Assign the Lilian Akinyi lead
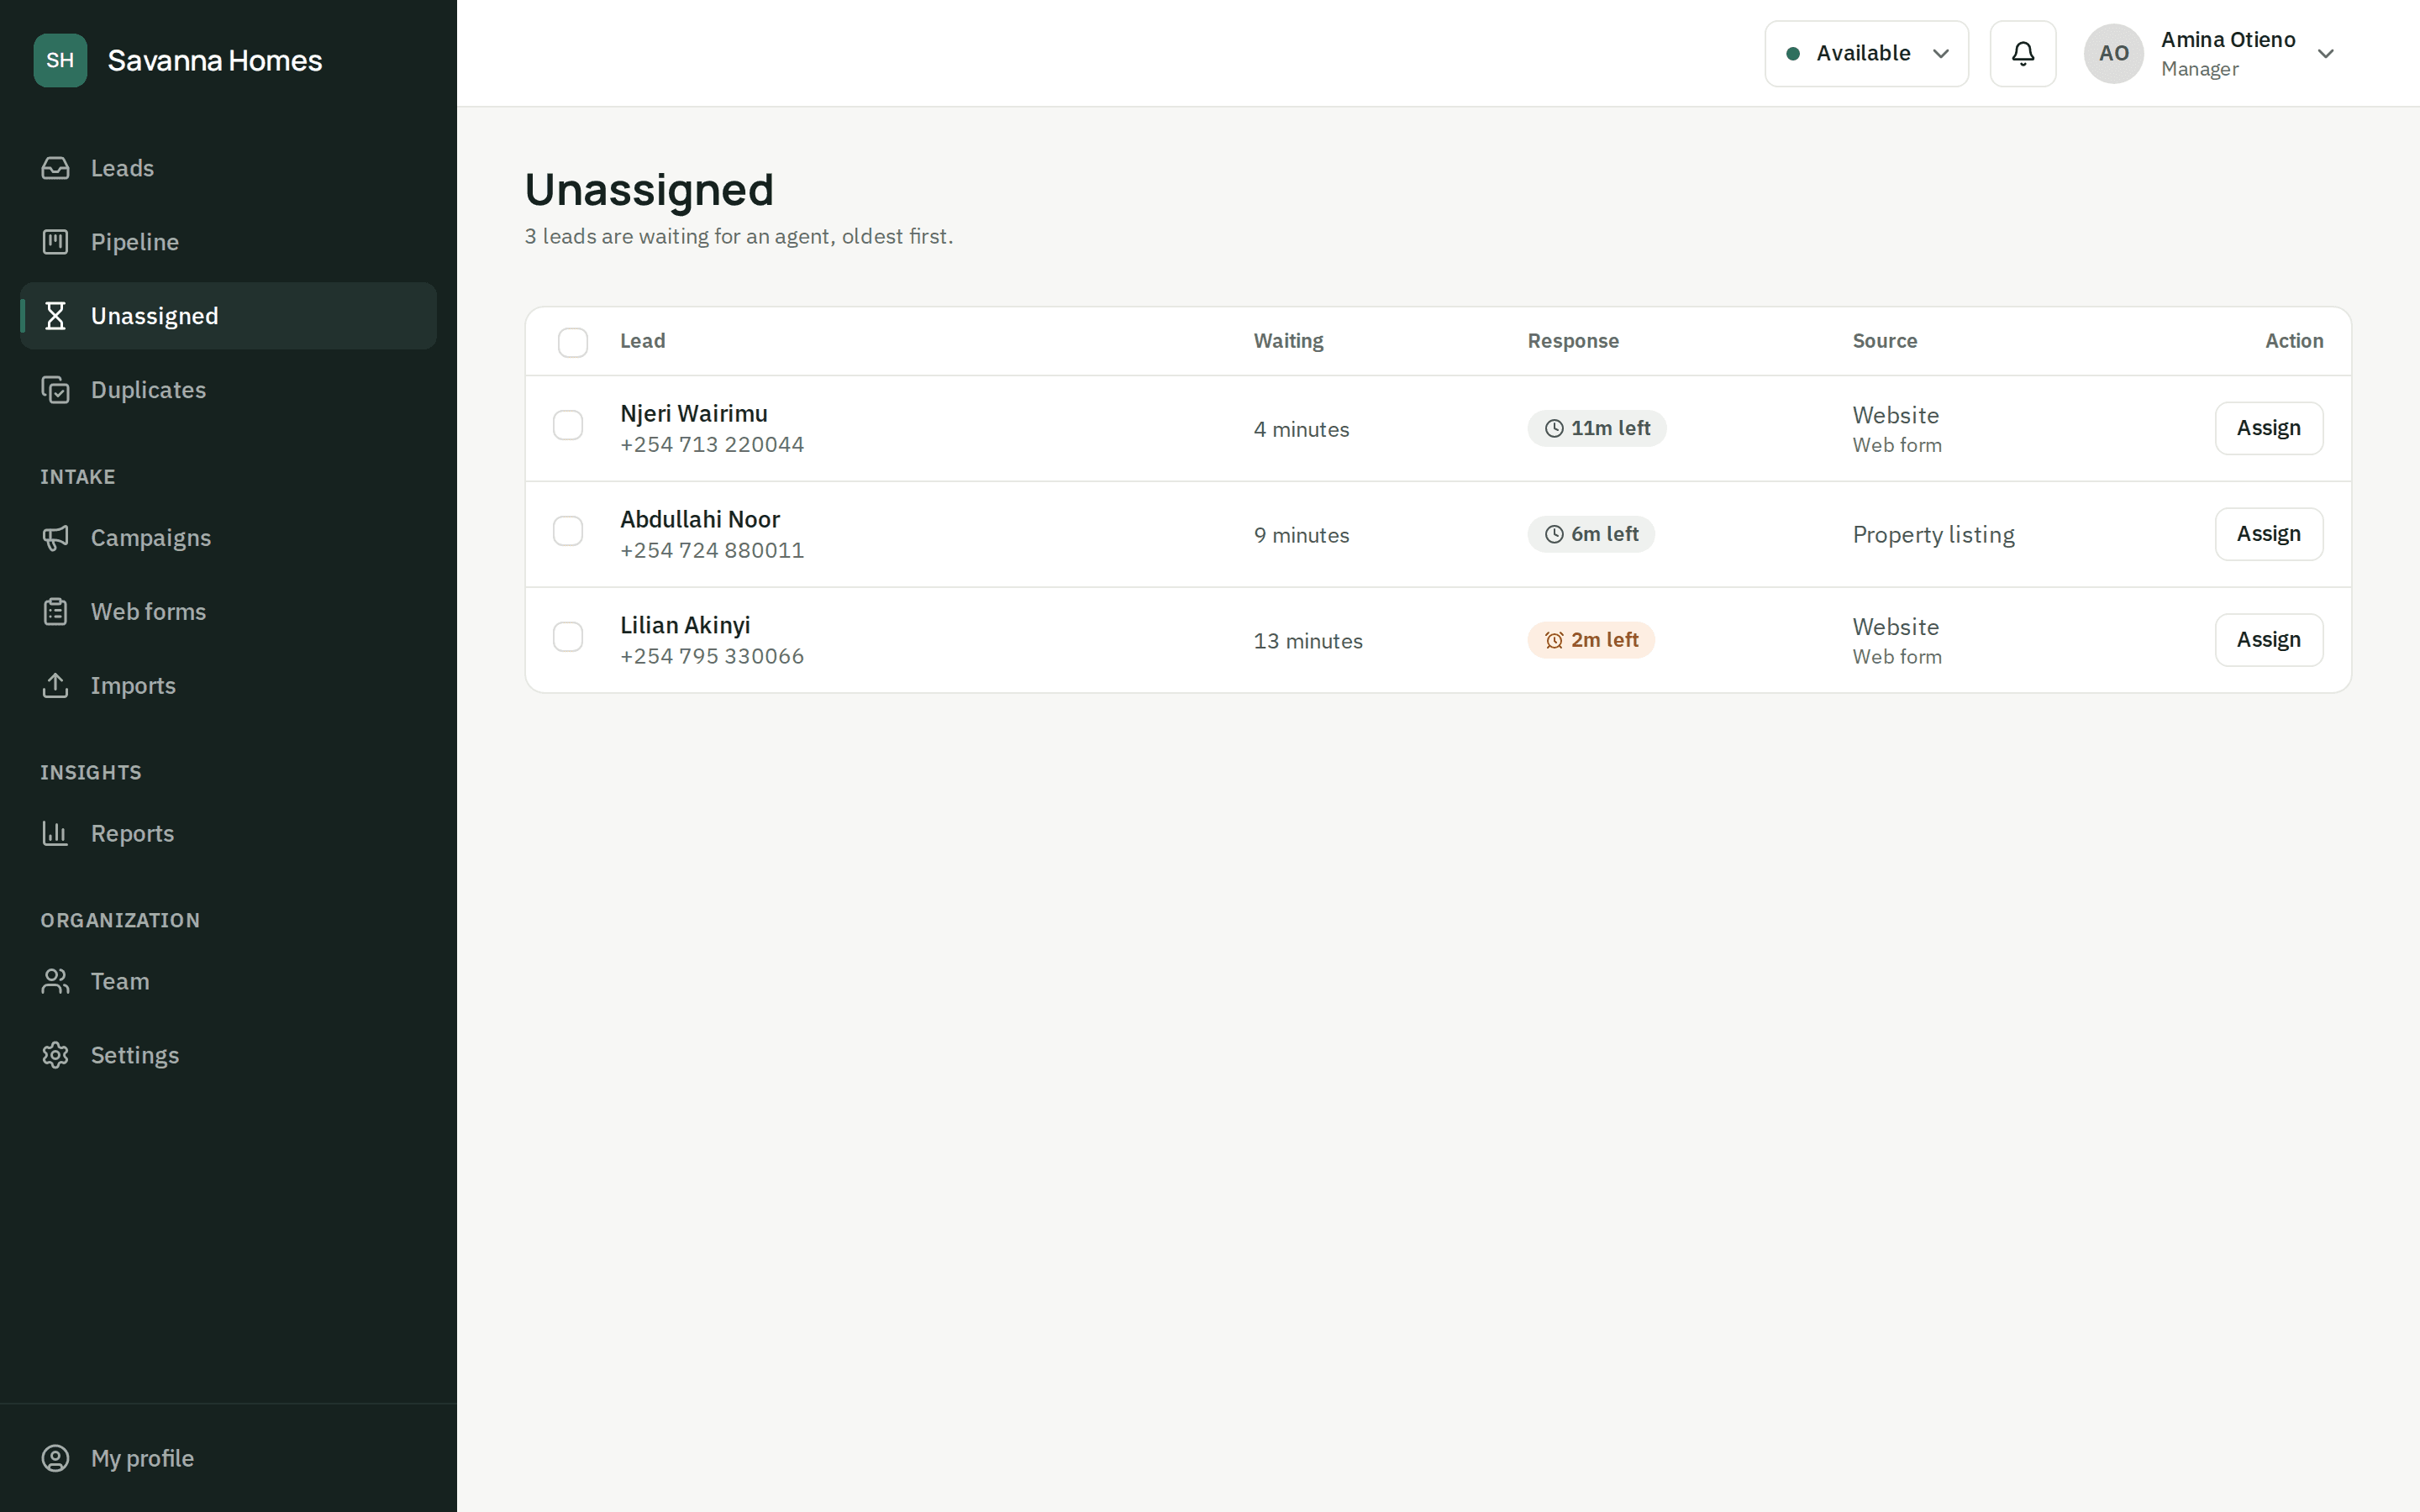Viewport: 2420px width, 1512px height. point(2268,640)
